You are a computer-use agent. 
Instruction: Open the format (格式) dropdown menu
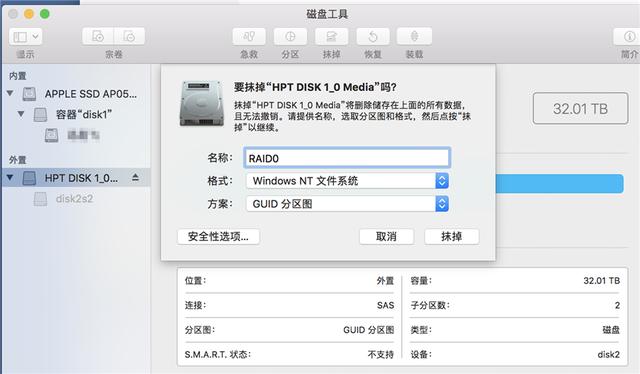[x=347, y=181]
